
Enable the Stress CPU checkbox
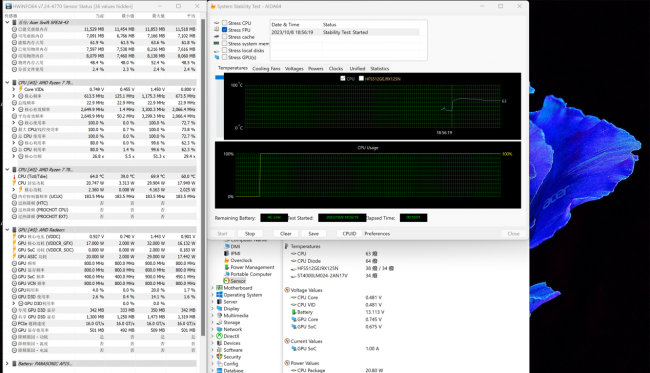tap(224, 23)
